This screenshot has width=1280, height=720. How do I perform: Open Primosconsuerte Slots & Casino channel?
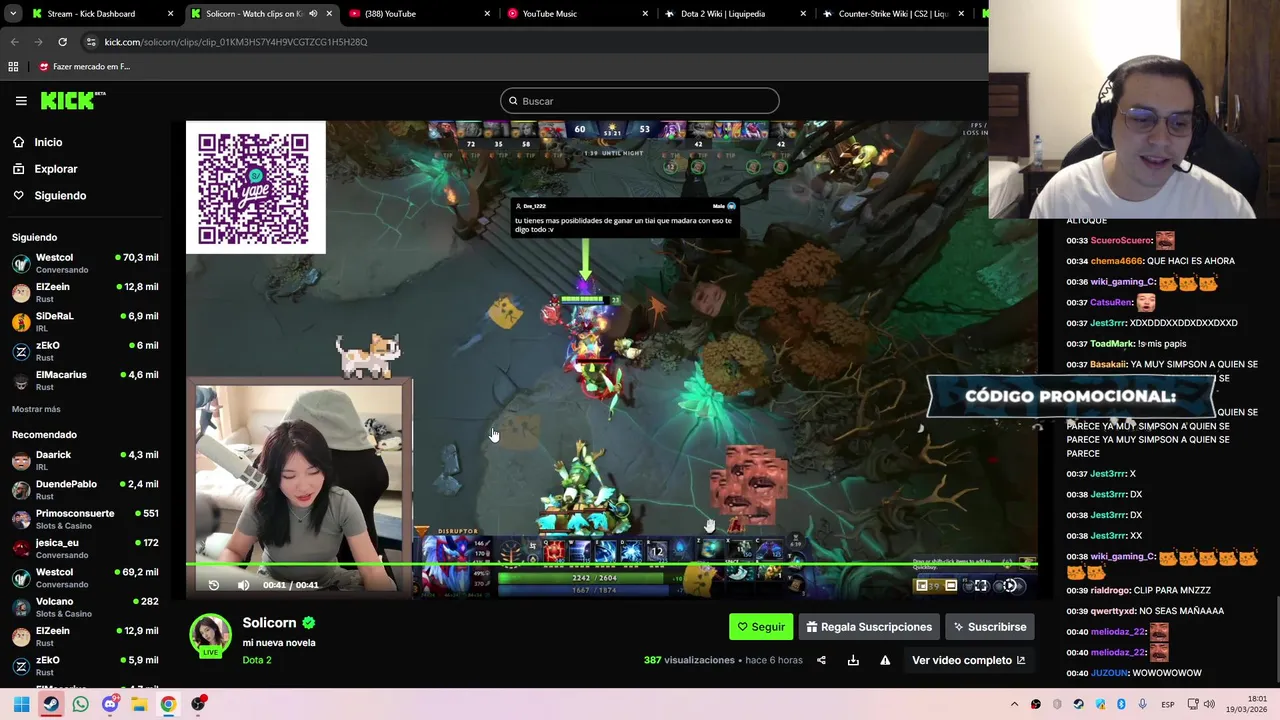(x=85, y=519)
